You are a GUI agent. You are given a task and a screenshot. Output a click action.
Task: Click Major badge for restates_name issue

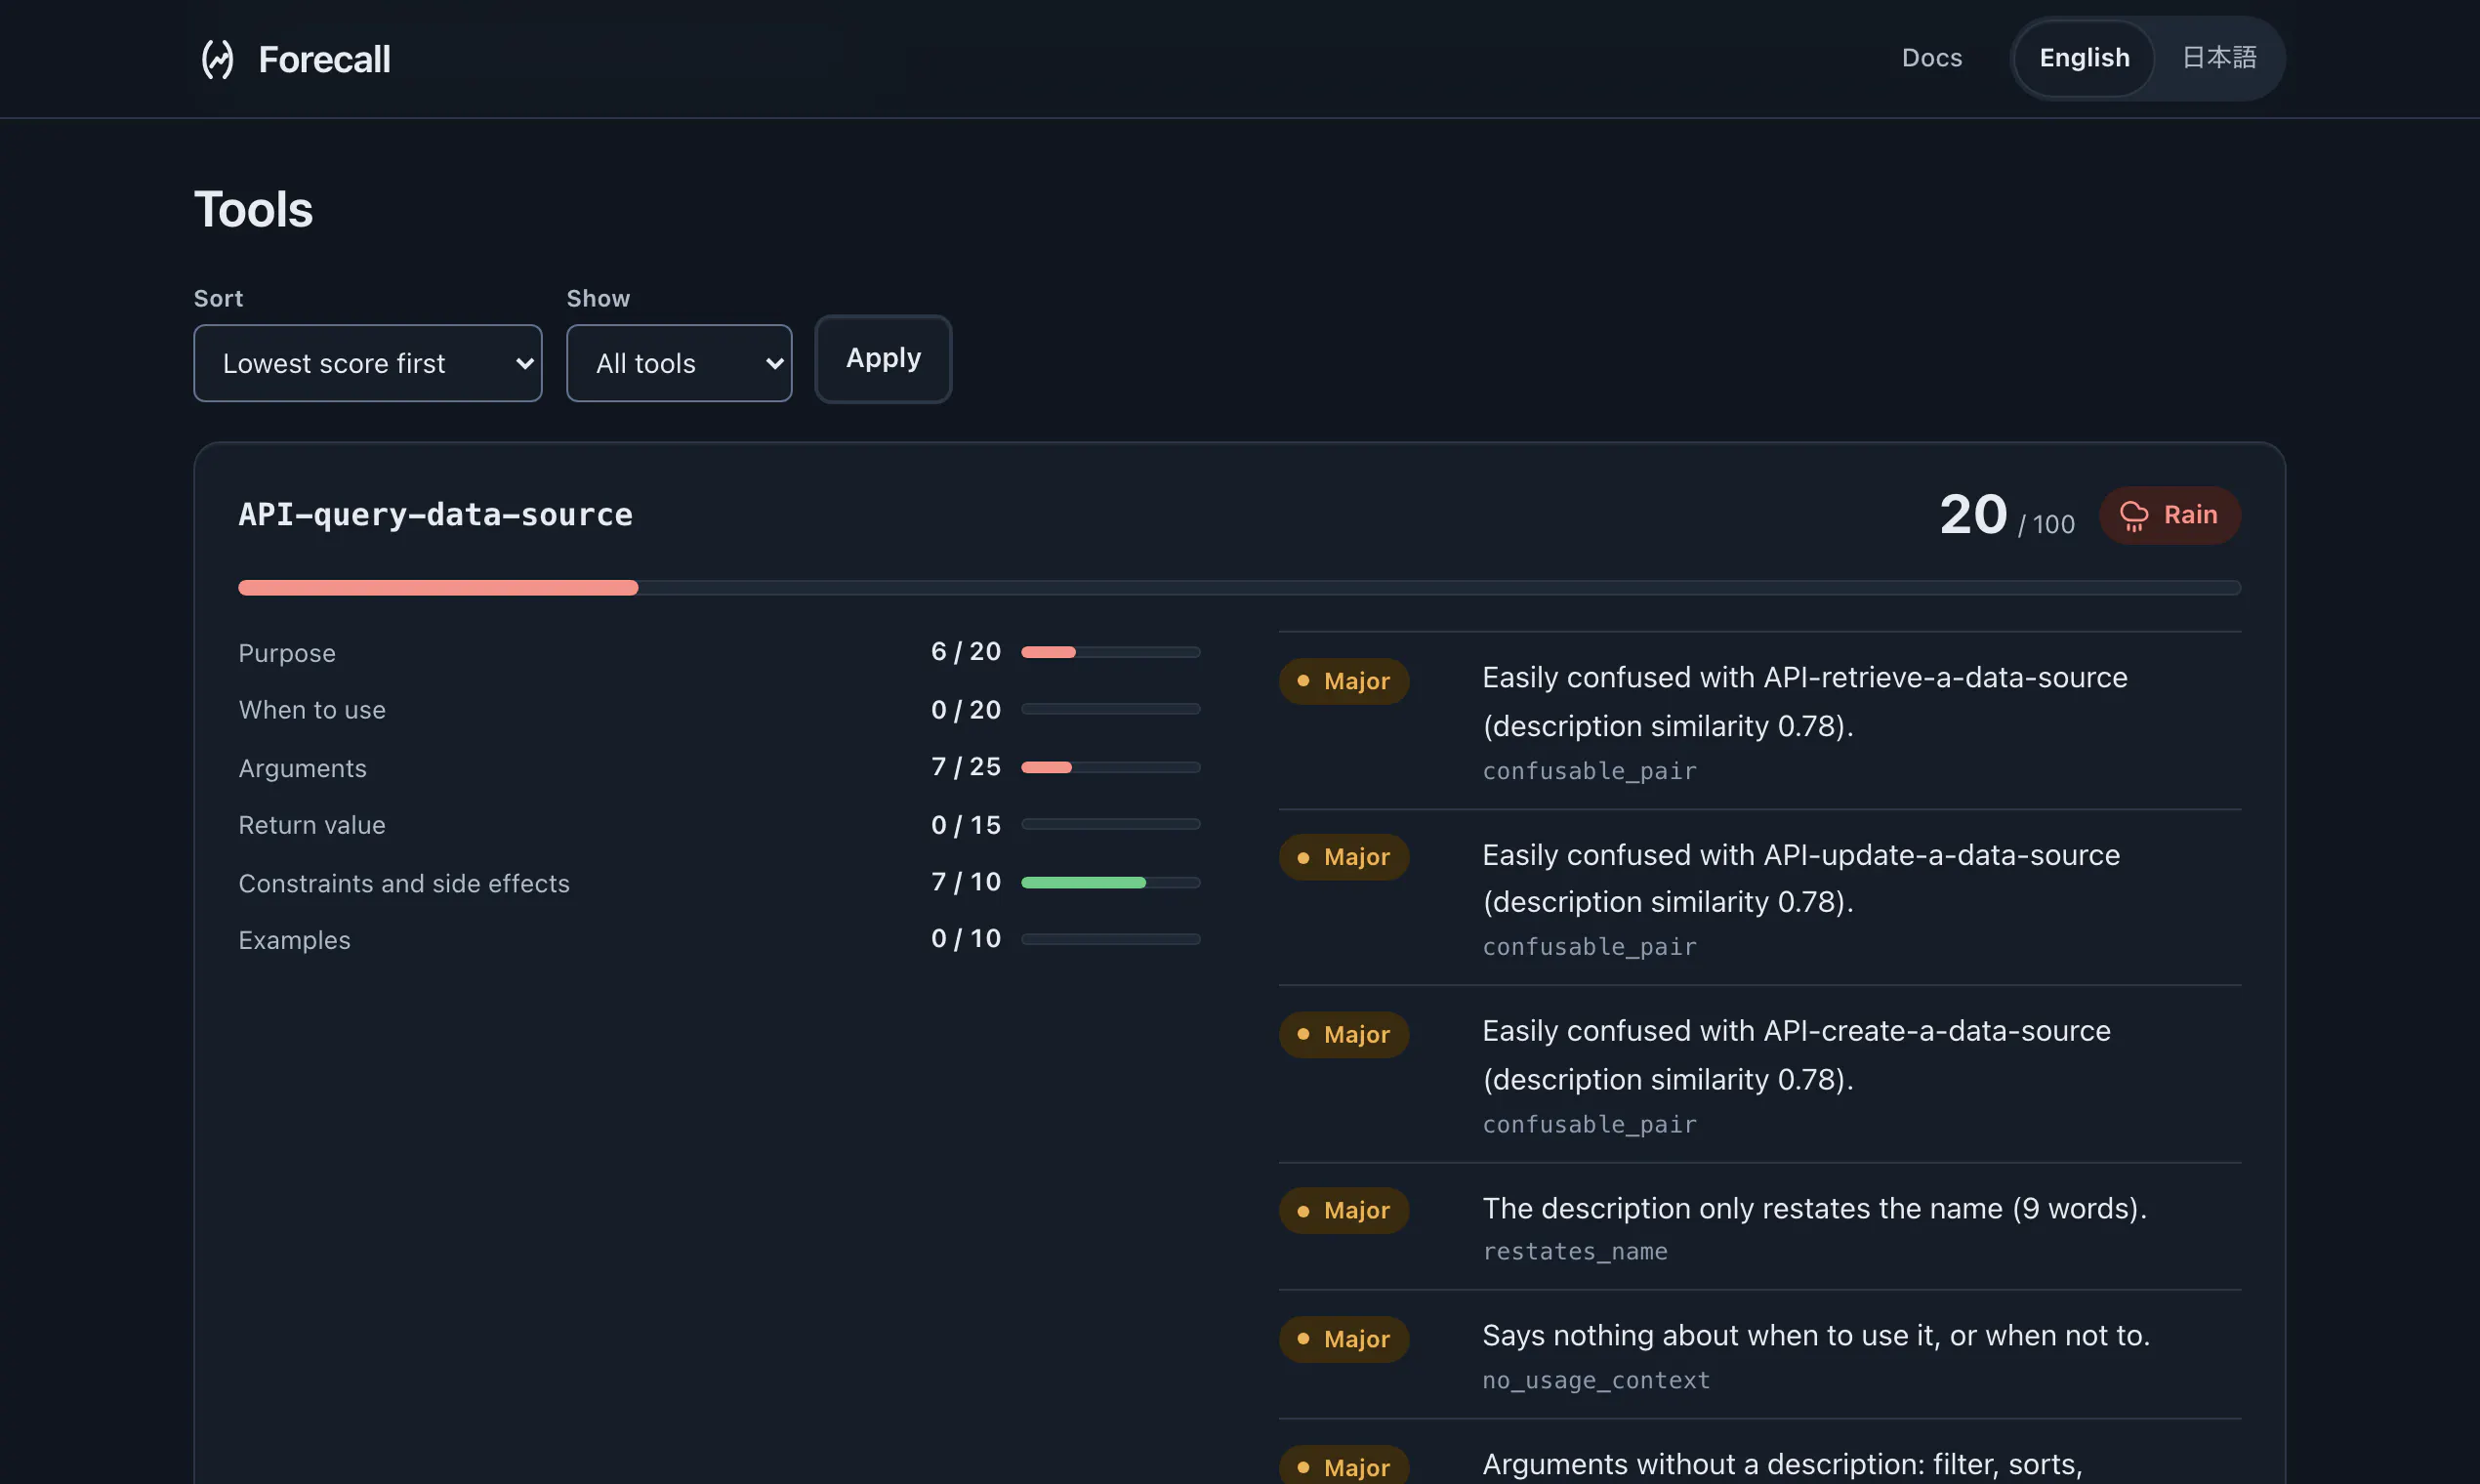pyautogui.click(x=1344, y=1210)
